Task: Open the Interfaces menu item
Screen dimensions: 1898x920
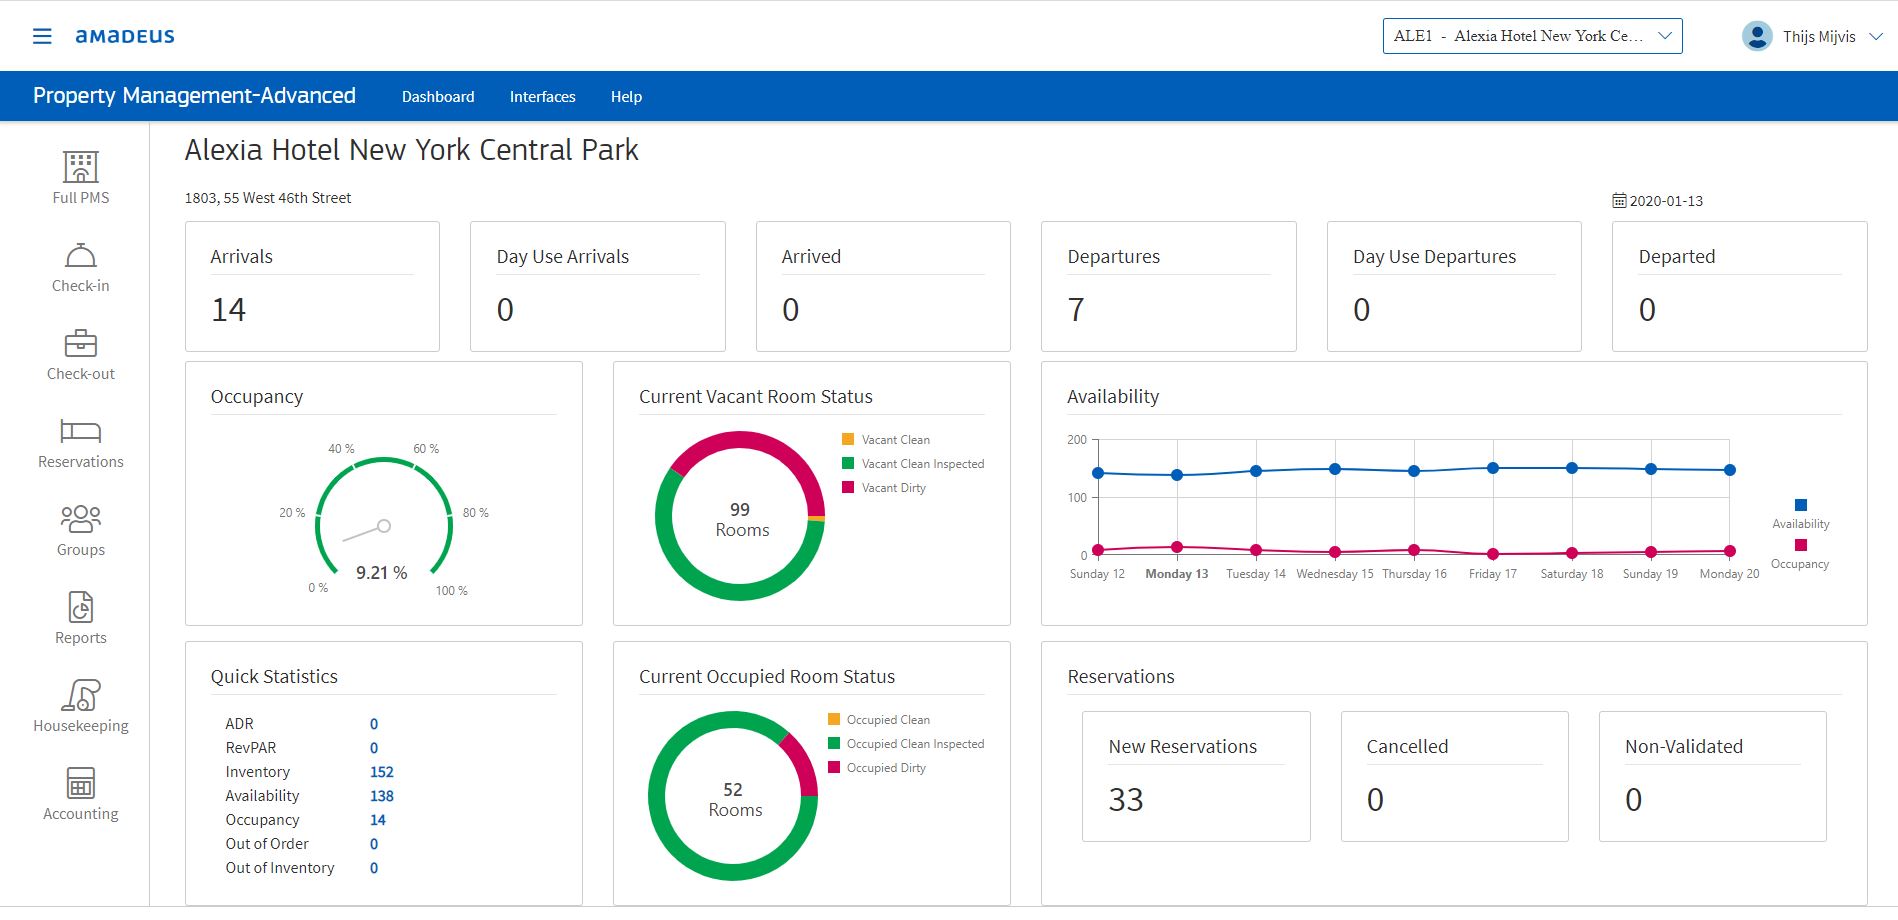Action: click(x=542, y=97)
